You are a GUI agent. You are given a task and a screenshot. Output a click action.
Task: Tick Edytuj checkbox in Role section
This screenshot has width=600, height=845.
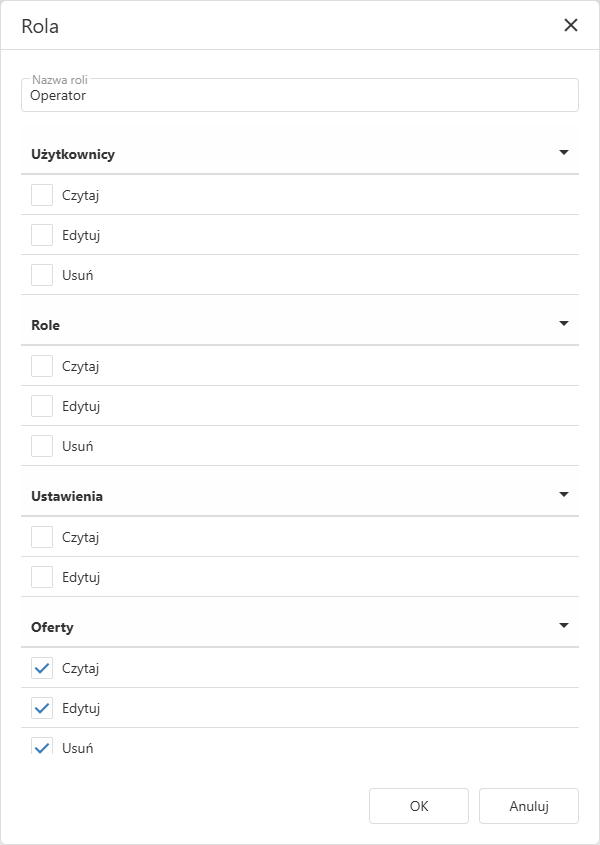42,406
